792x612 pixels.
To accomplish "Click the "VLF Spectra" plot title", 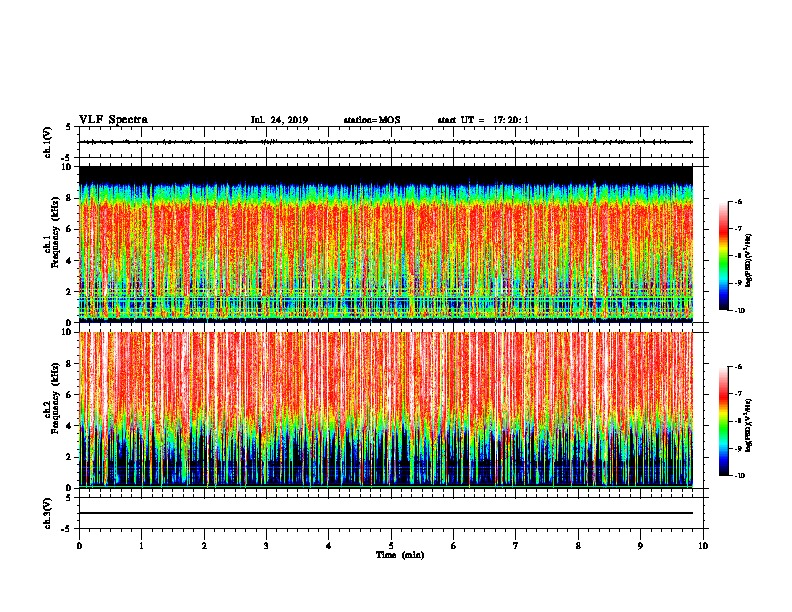I will (x=113, y=120).
